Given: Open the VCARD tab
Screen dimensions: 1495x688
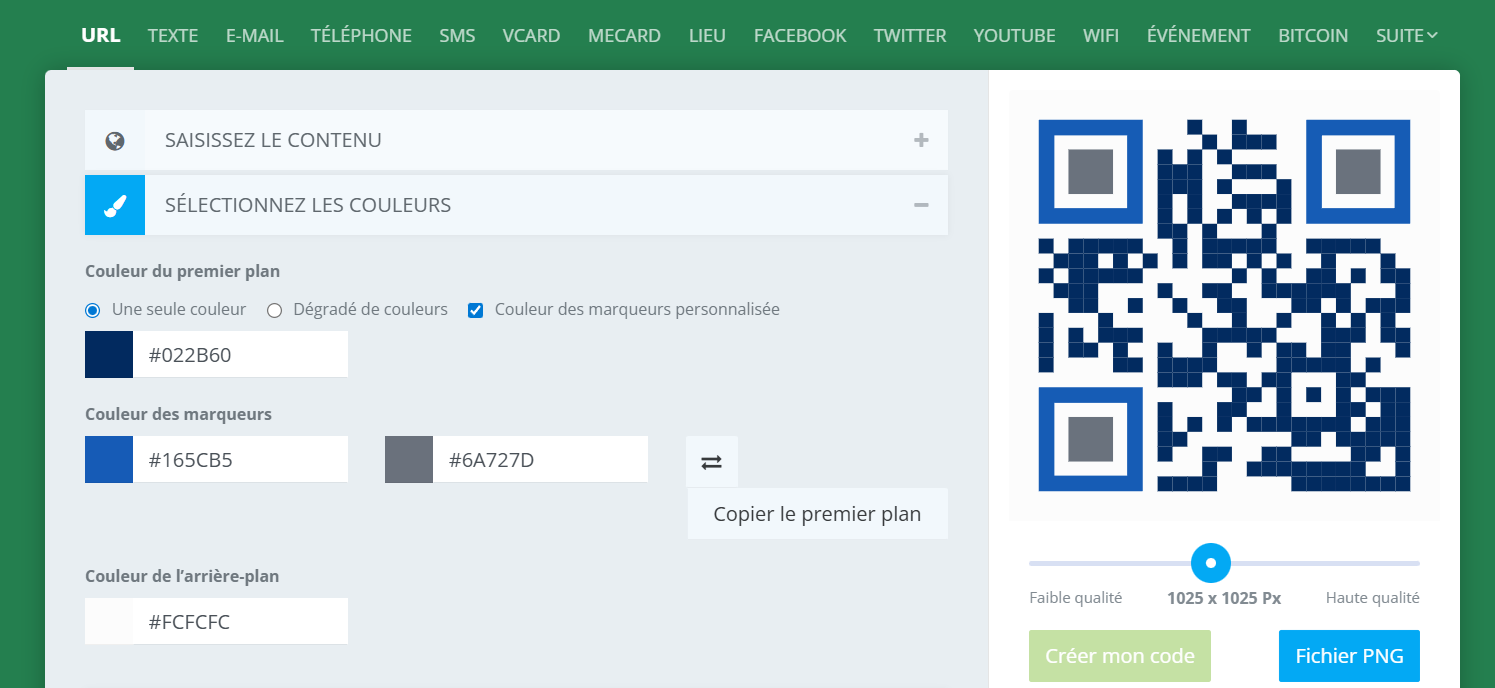Looking at the screenshot, I should [531, 35].
